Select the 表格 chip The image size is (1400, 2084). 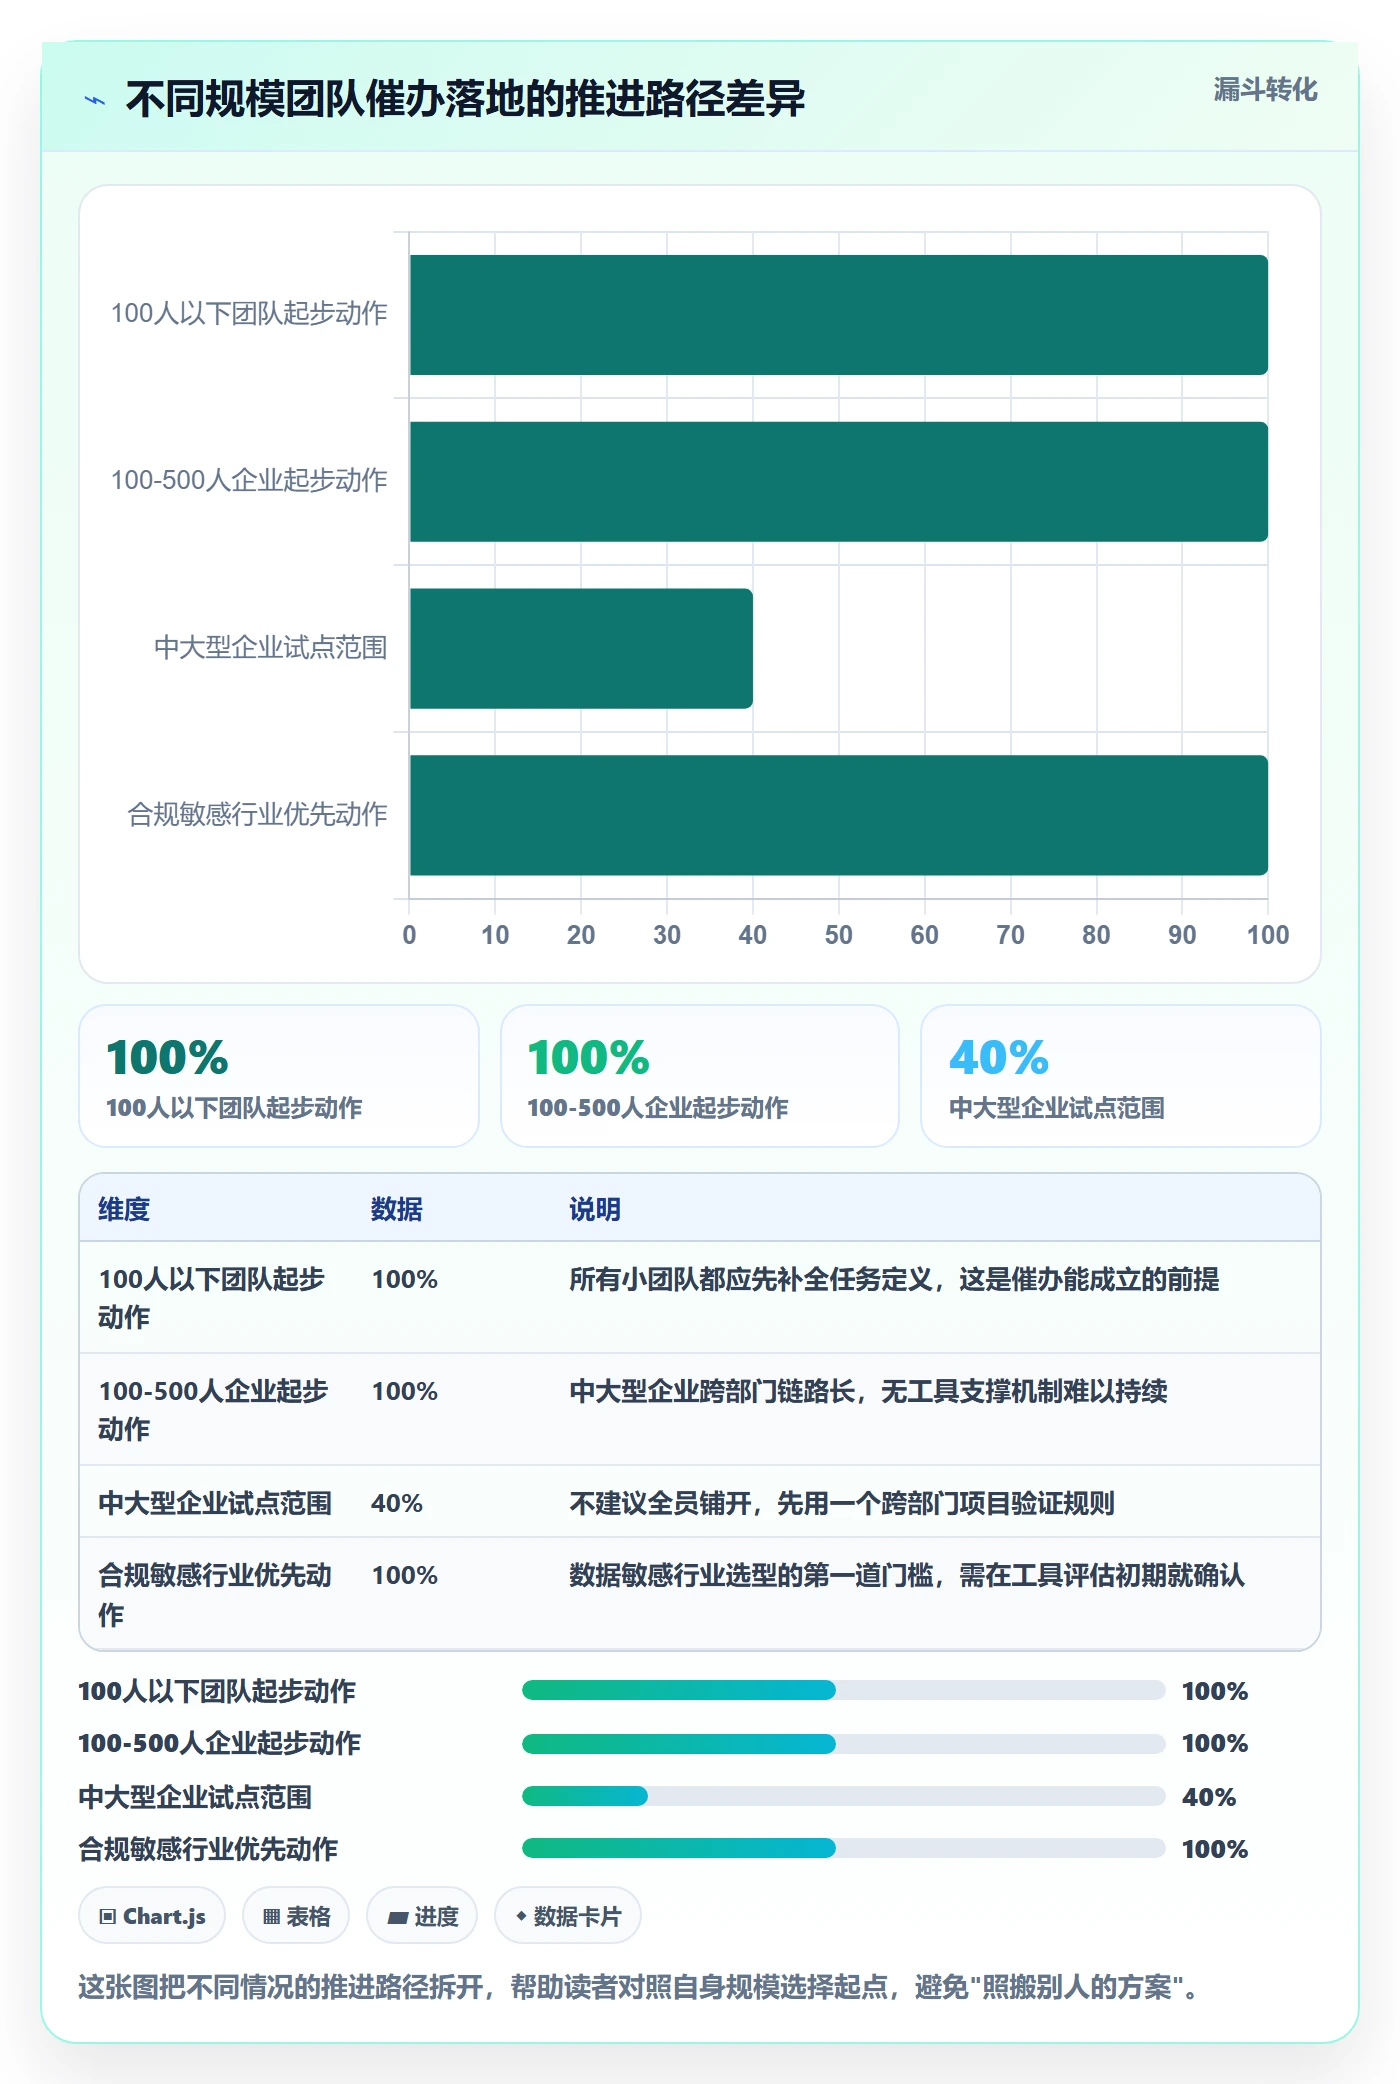296,1916
